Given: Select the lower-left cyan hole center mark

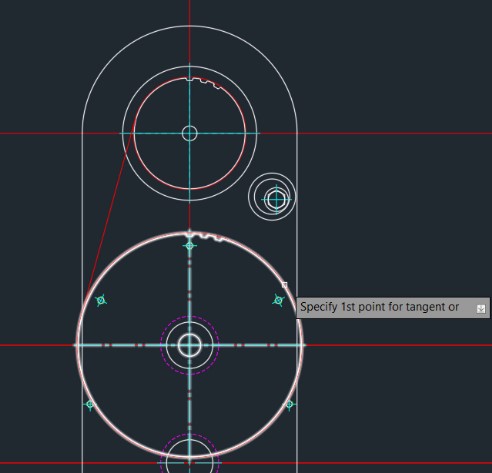Looking at the screenshot, I should (90, 404).
